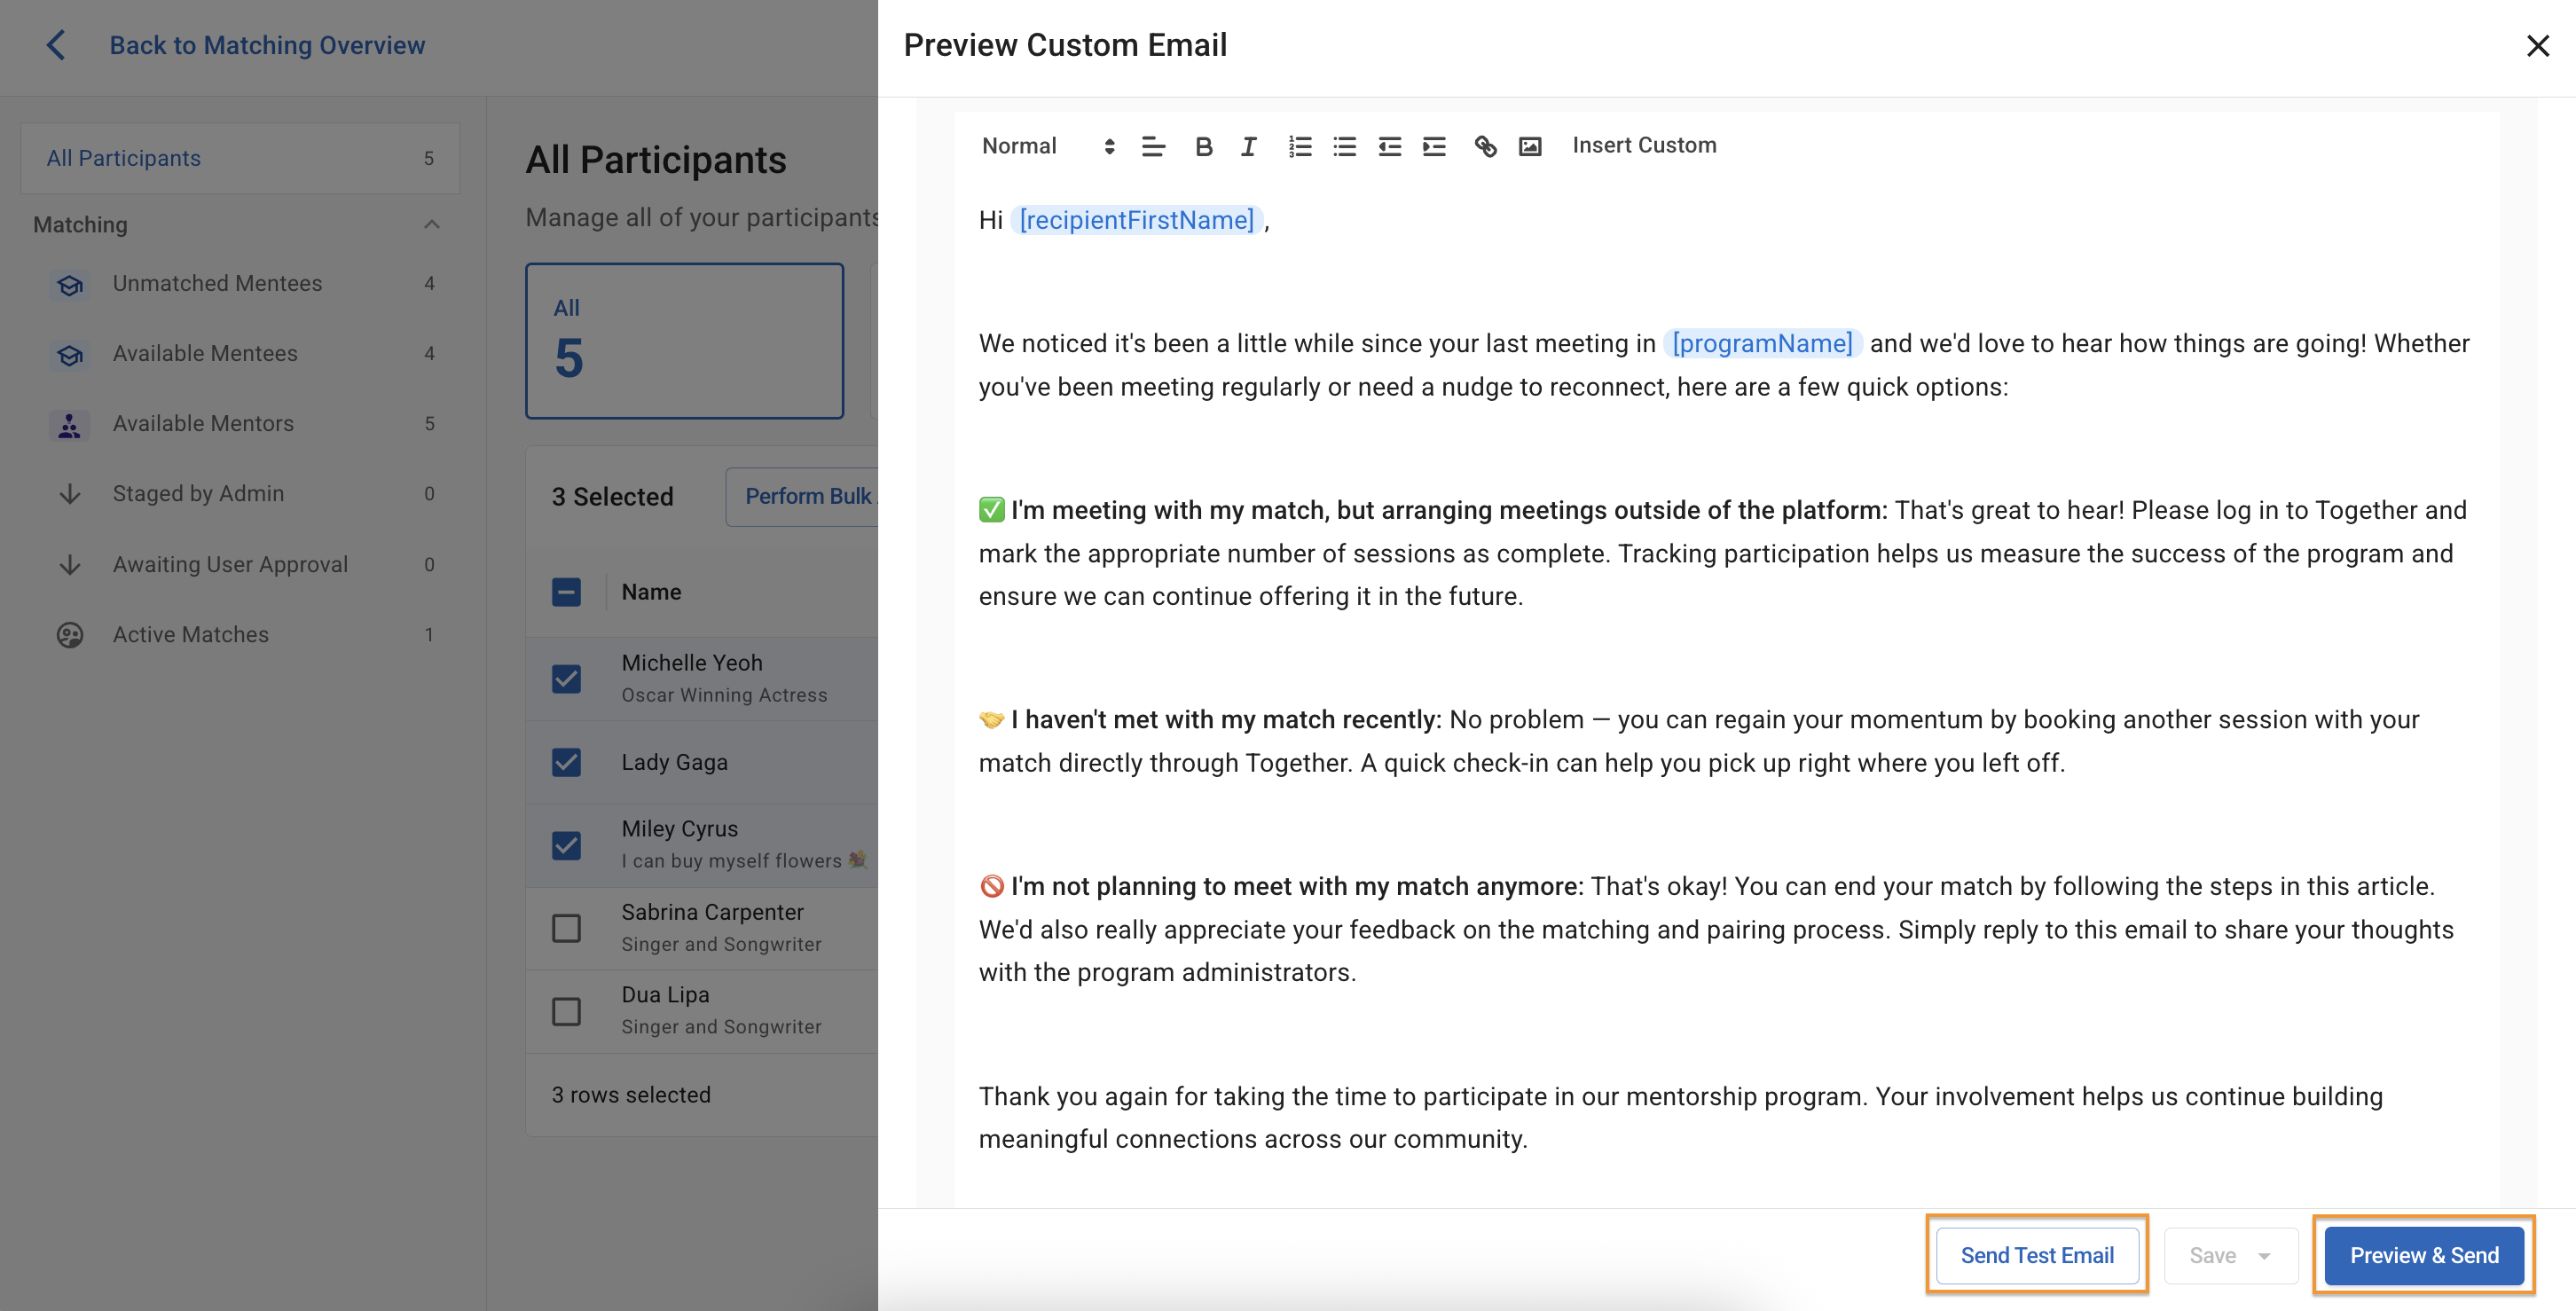Open Unmatched Mentees in the sidebar
Image resolution: width=2576 pixels, height=1311 pixels.
(x=217, y=283)
